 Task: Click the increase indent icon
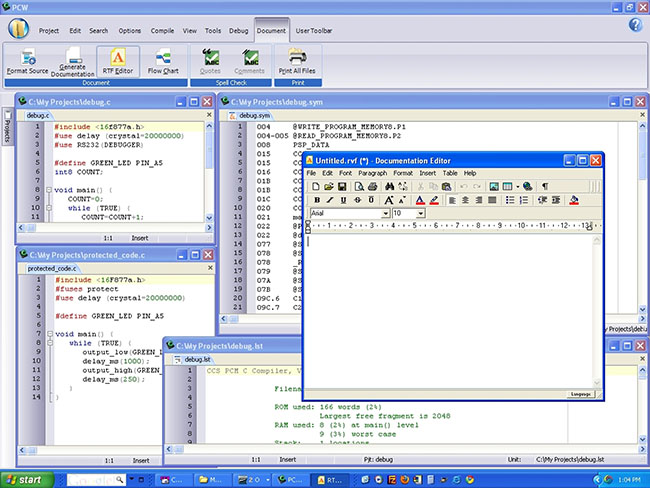click(556, 200)
